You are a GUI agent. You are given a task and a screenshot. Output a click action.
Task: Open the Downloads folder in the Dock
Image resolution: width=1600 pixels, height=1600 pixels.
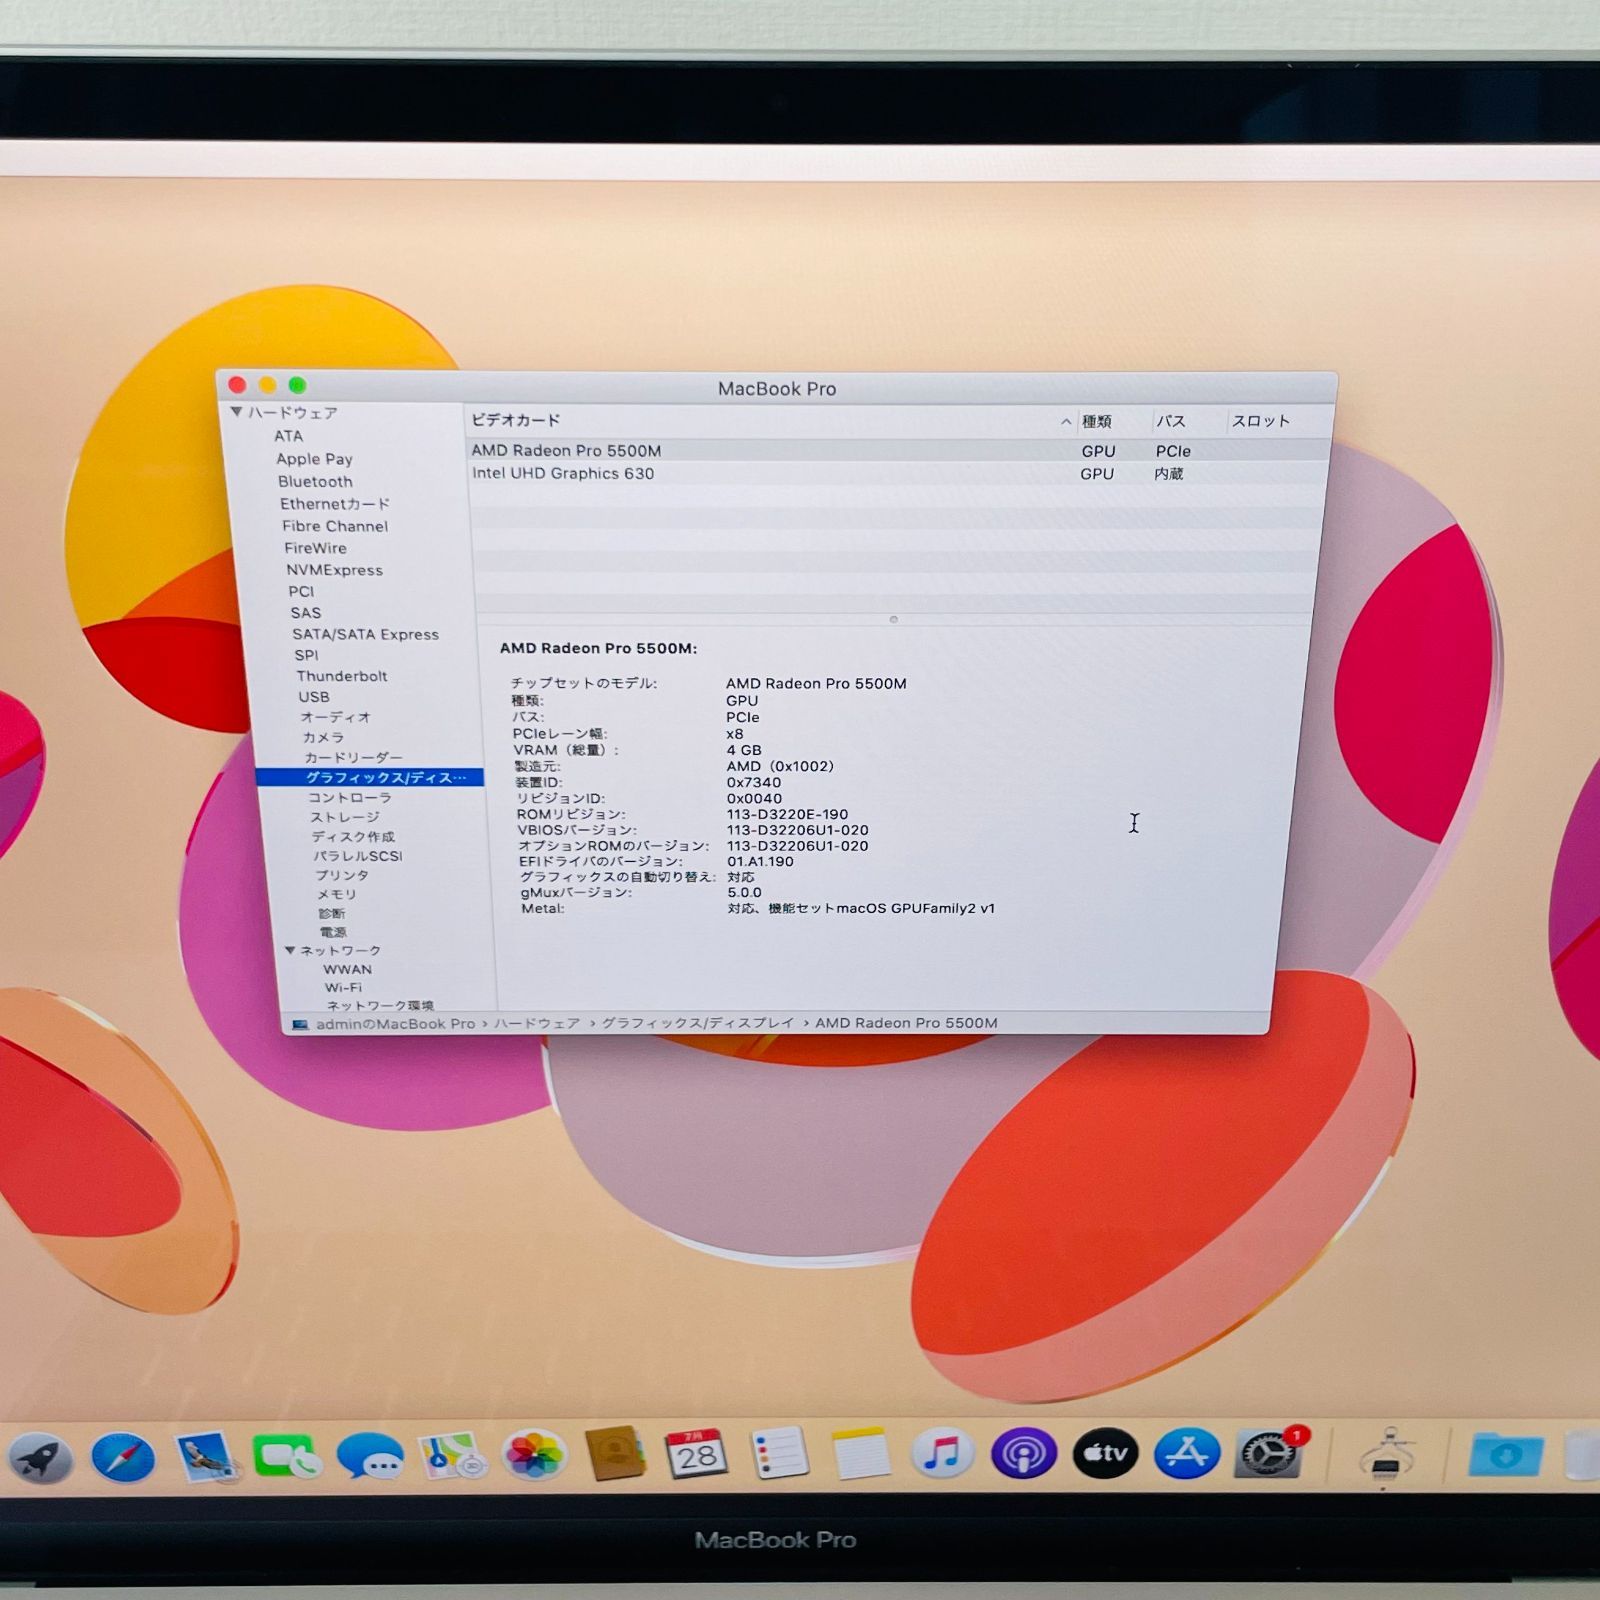tap(1506, 1455)
